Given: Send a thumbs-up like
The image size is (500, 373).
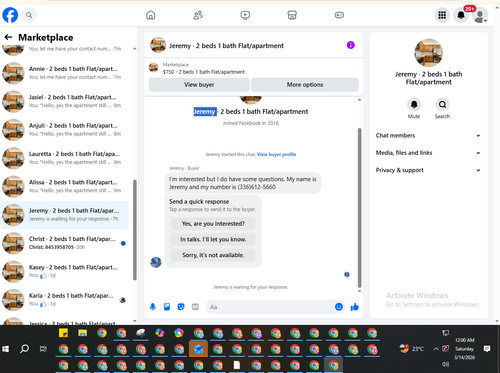Looking at the screenshot, I should [x=355, y=307].
